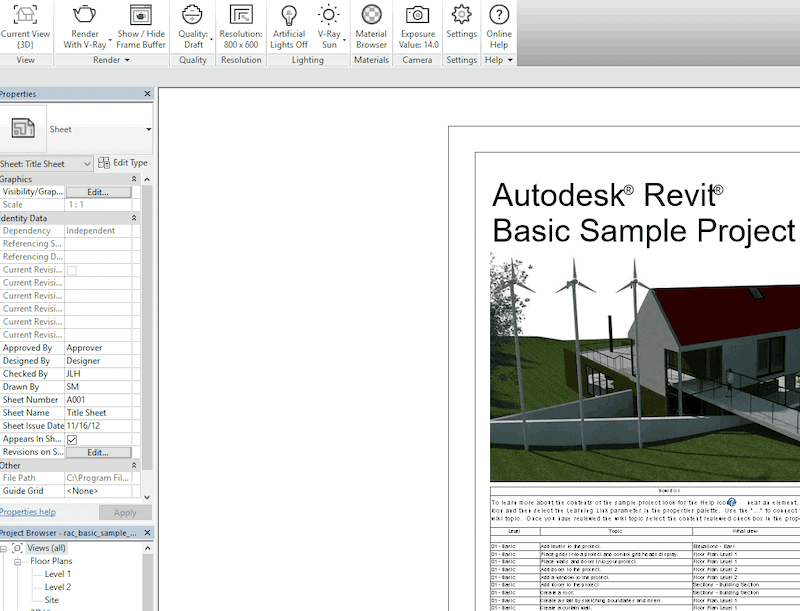
Task: Select the Site floor plan
Action: tap(52, 600)
